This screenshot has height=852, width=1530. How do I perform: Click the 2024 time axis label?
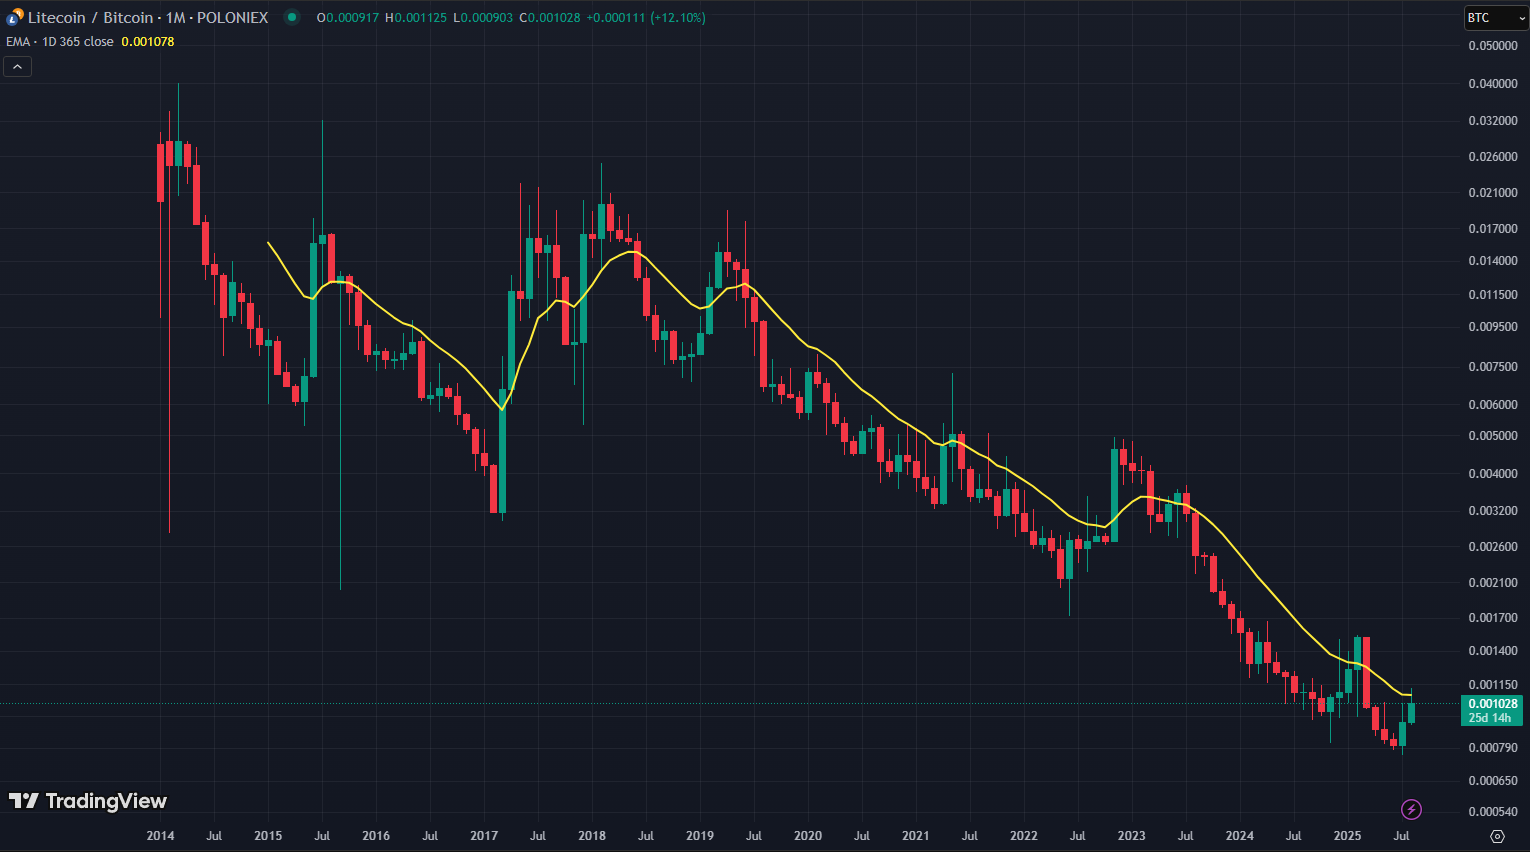tap(1240, 836)
